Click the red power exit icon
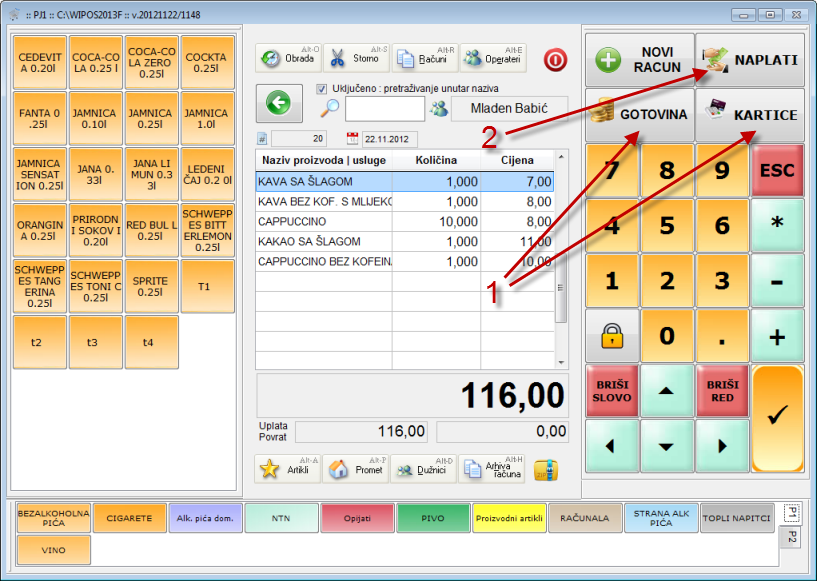 [x=555, y=59]
